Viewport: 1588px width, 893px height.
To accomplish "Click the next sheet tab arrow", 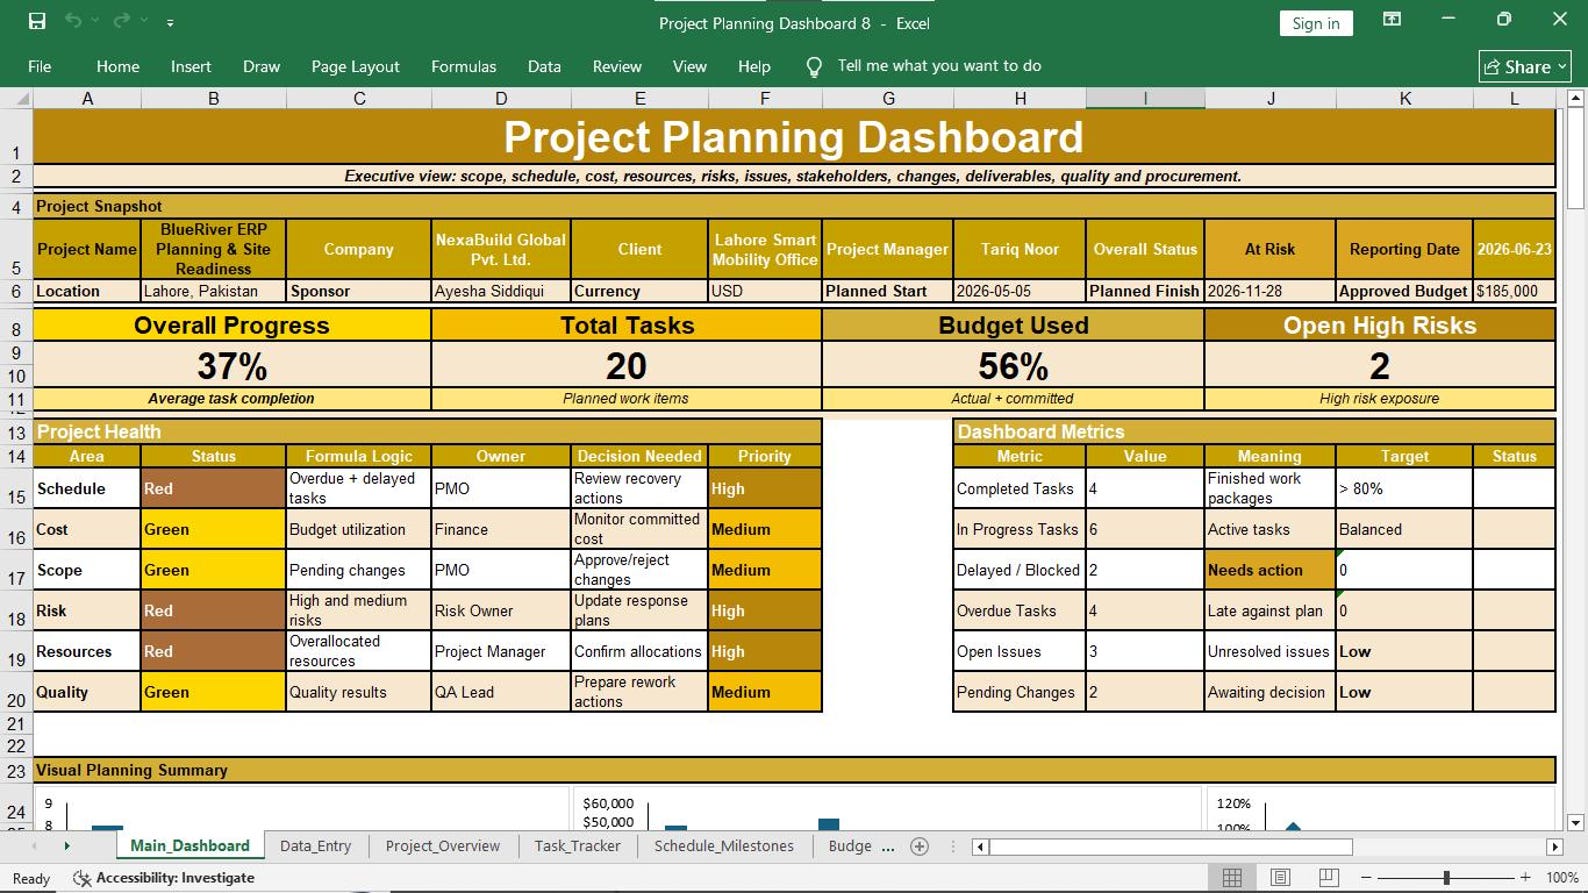I will (67, 846).
